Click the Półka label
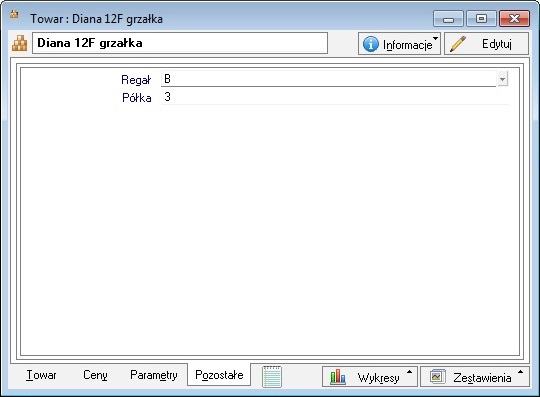 pos(137,98)
